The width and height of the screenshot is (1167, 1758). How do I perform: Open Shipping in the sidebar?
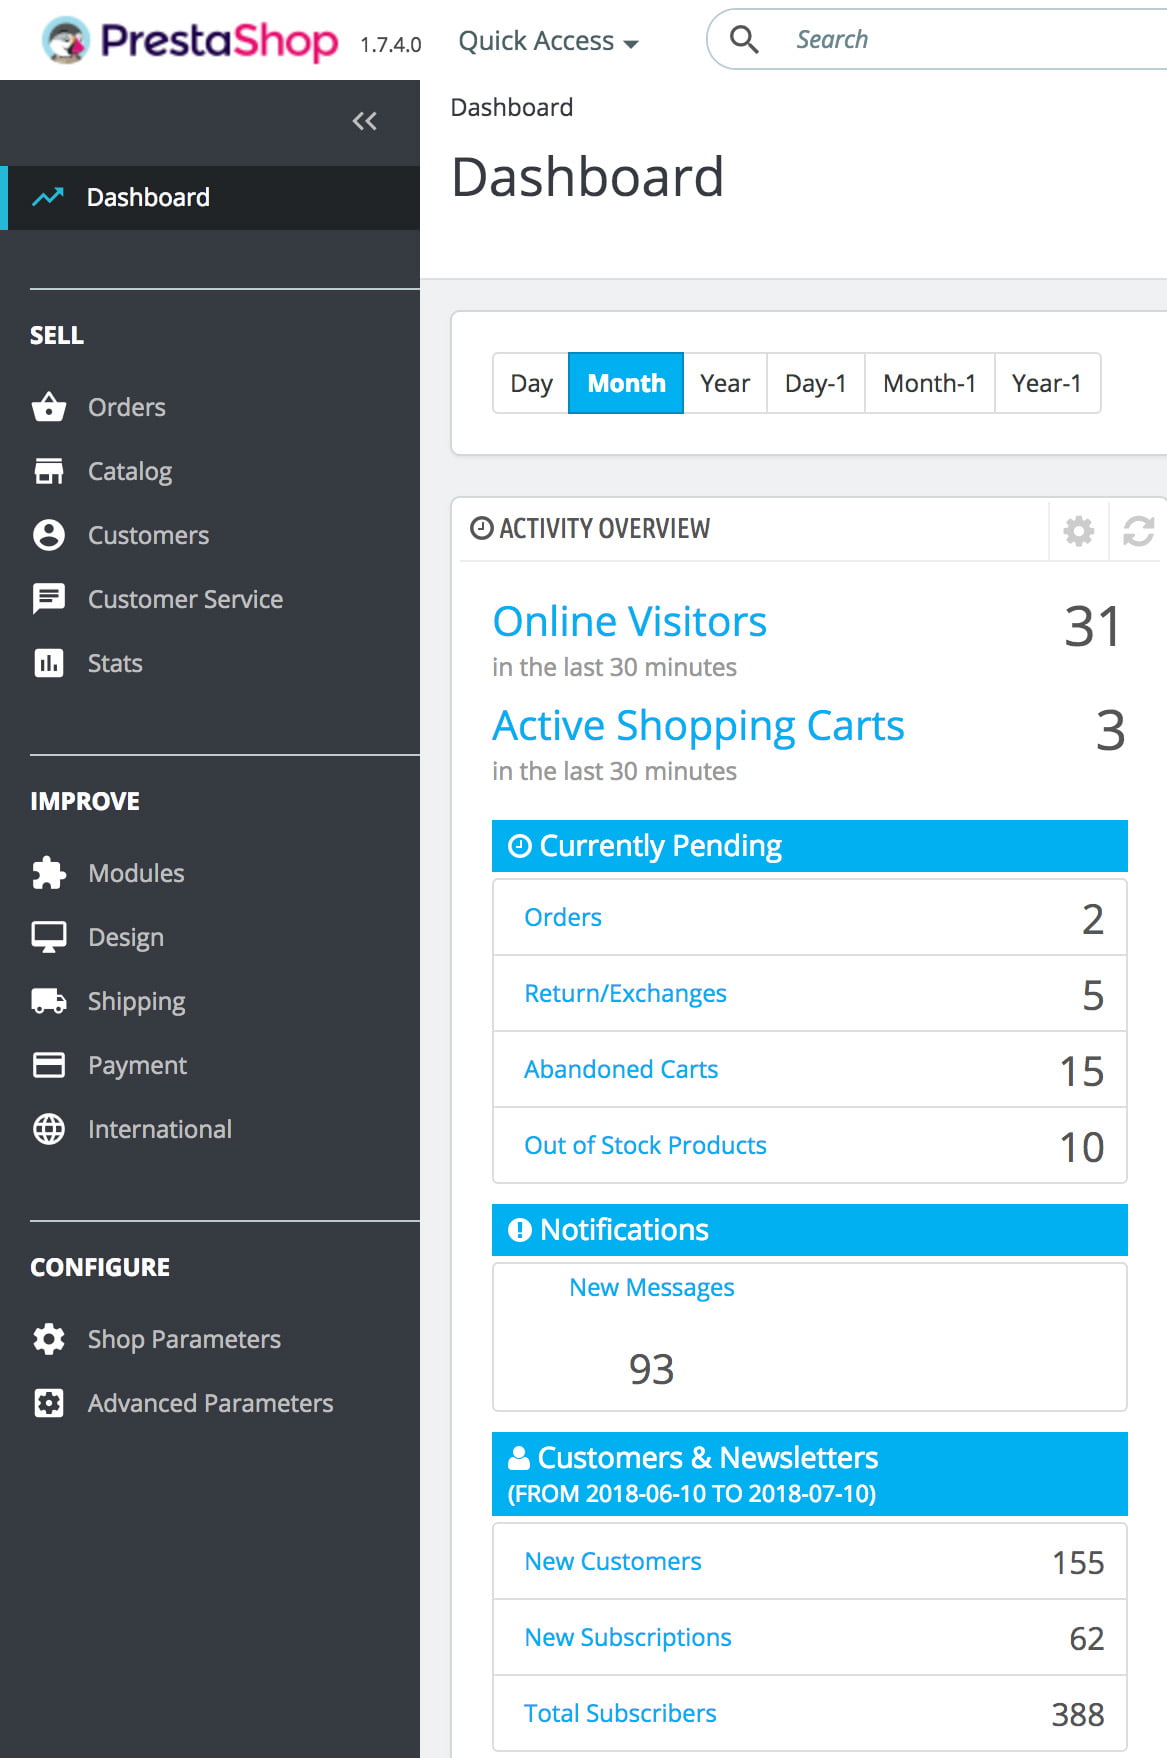(136, 1001)
